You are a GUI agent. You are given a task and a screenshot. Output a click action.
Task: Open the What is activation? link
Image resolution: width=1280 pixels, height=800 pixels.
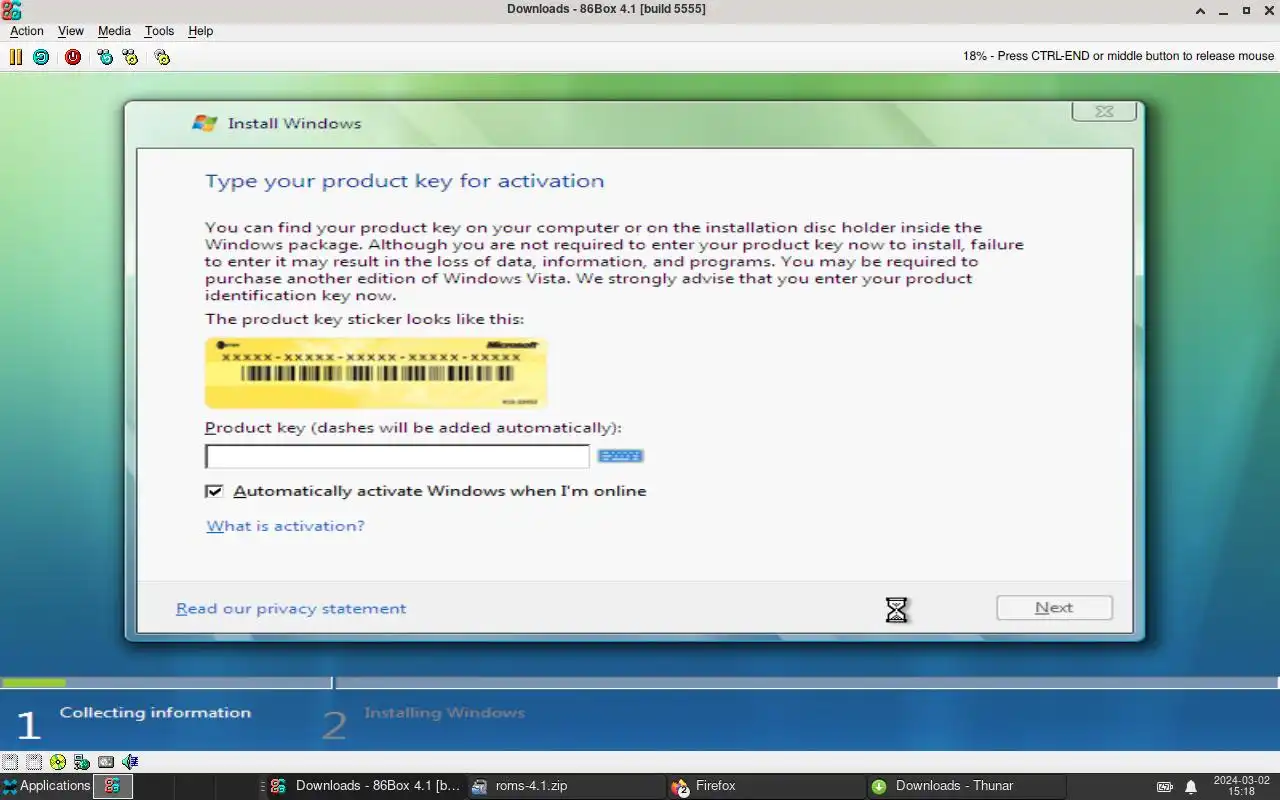285,526
